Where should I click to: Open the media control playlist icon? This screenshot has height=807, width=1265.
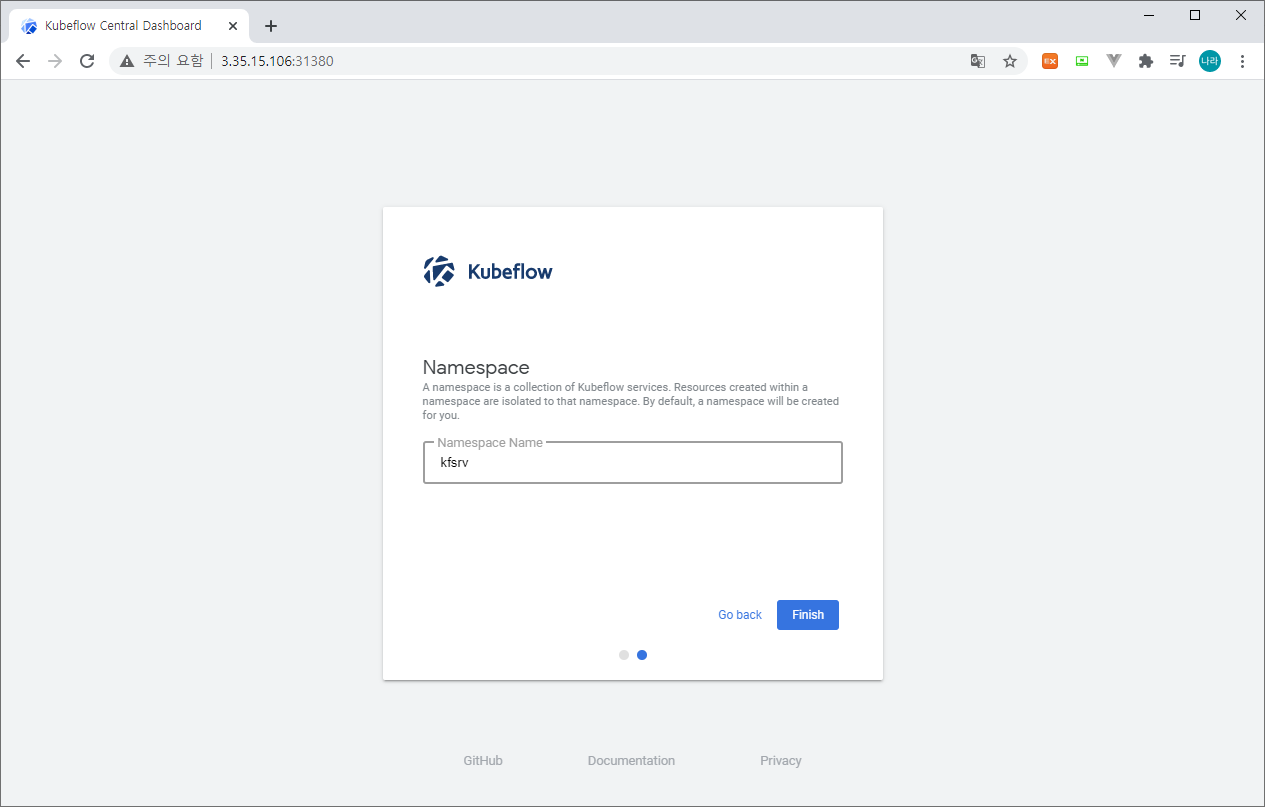coord(1178,61)
